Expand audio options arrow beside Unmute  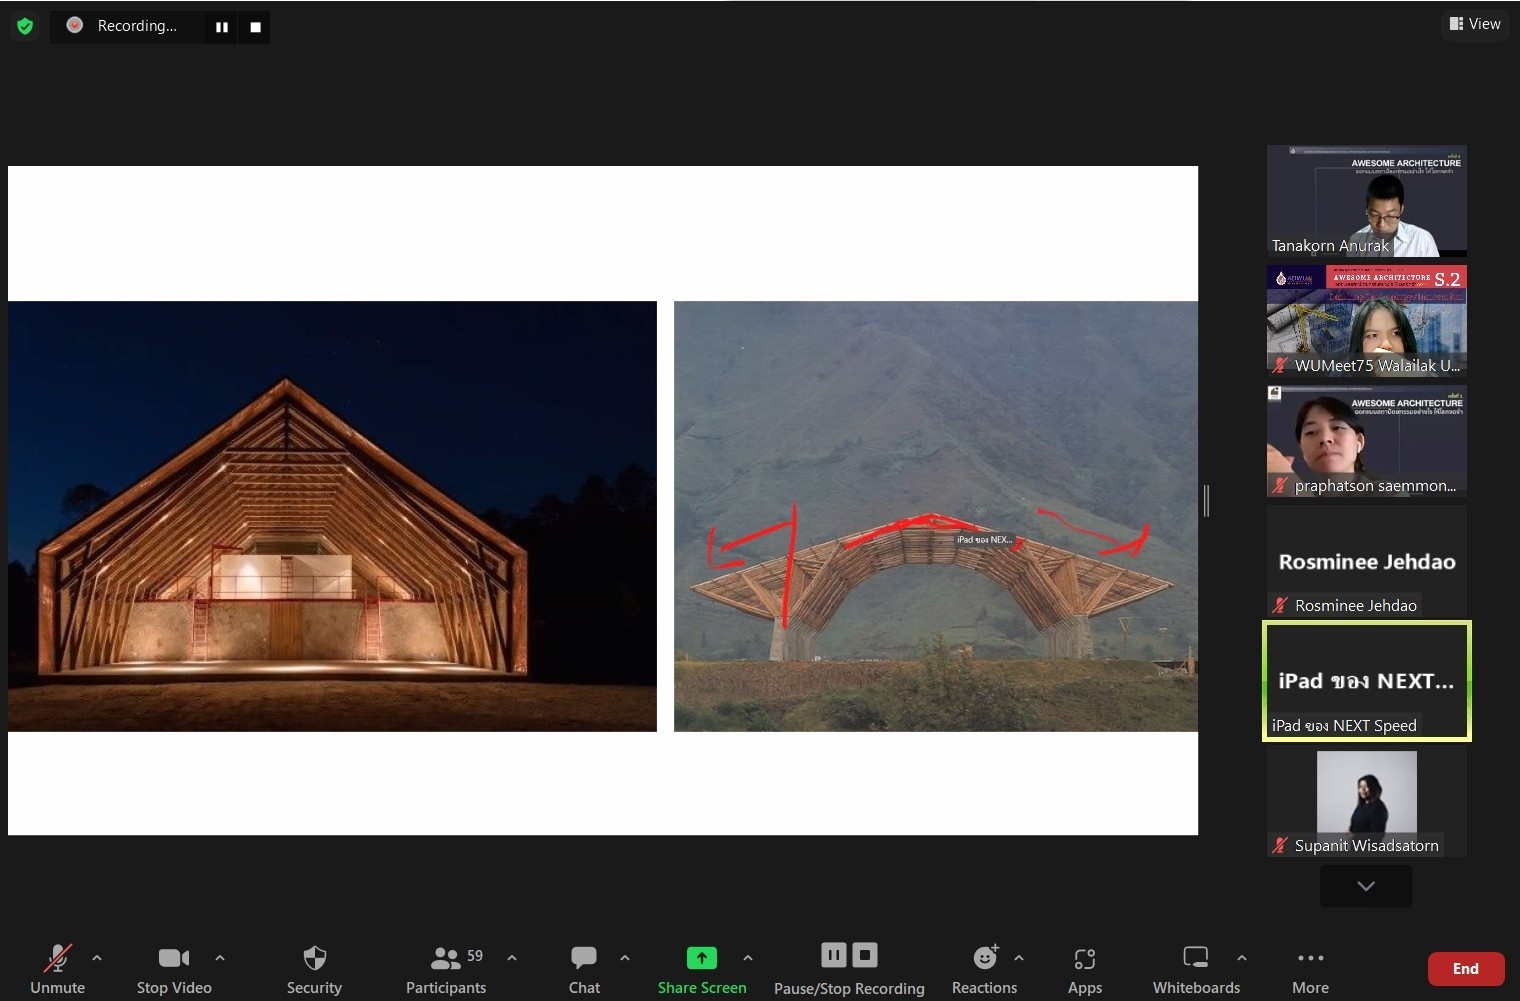pyautogui.click(x=97, y=958)
